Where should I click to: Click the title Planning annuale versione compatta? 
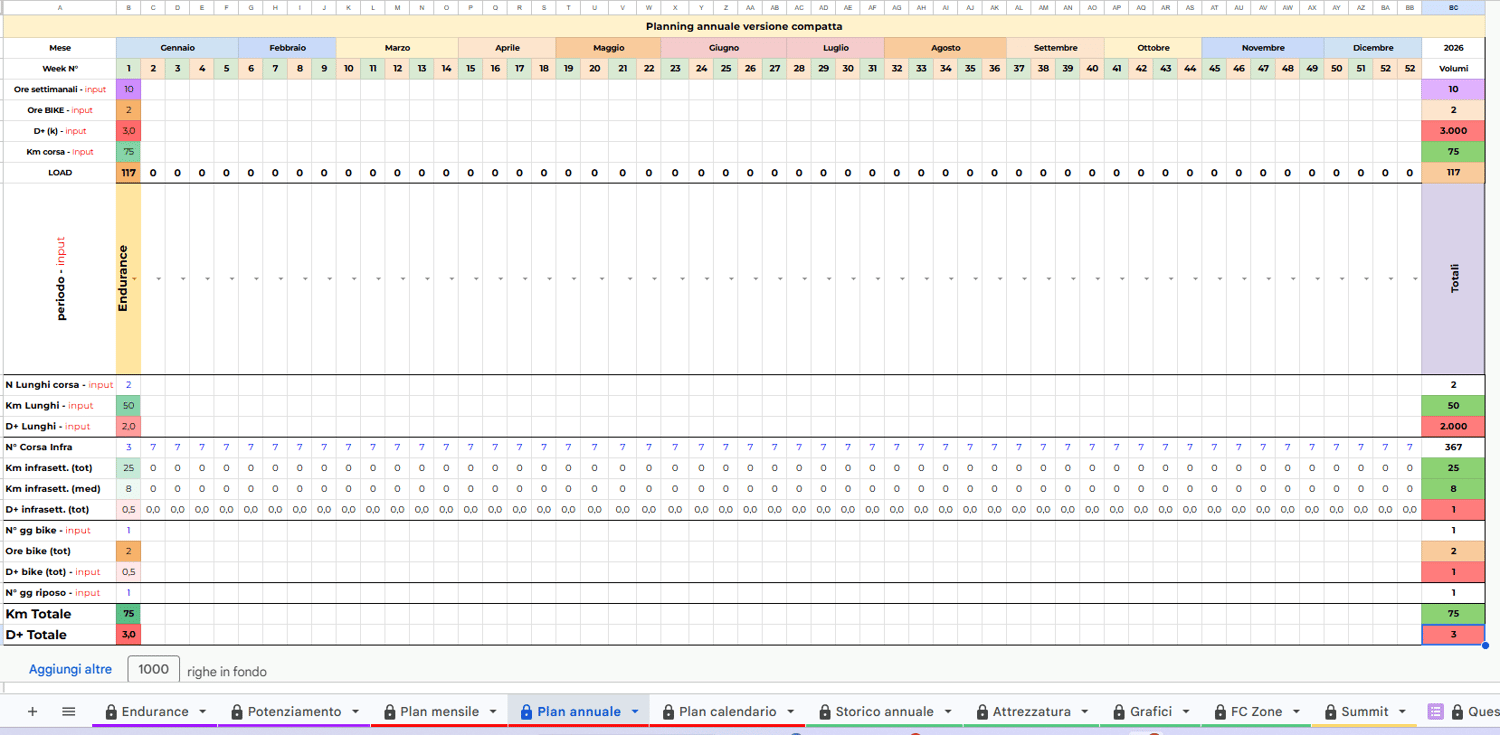[744, 26]
